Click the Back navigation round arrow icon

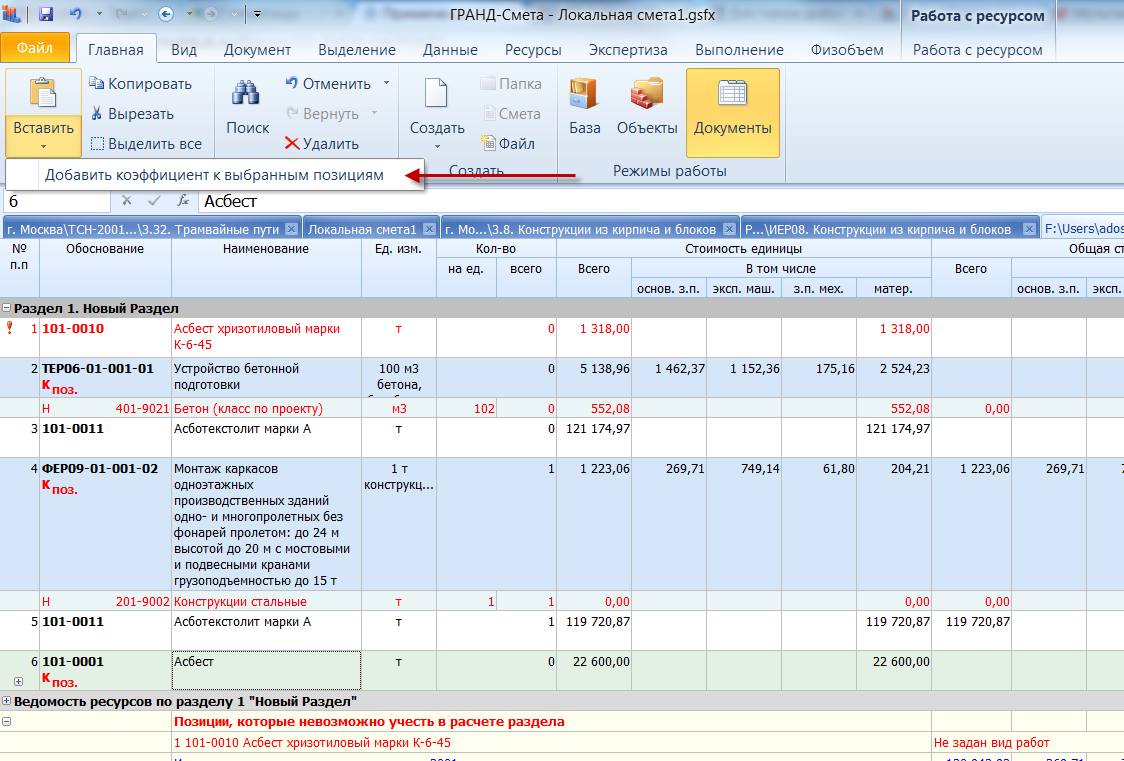(166, 14)
